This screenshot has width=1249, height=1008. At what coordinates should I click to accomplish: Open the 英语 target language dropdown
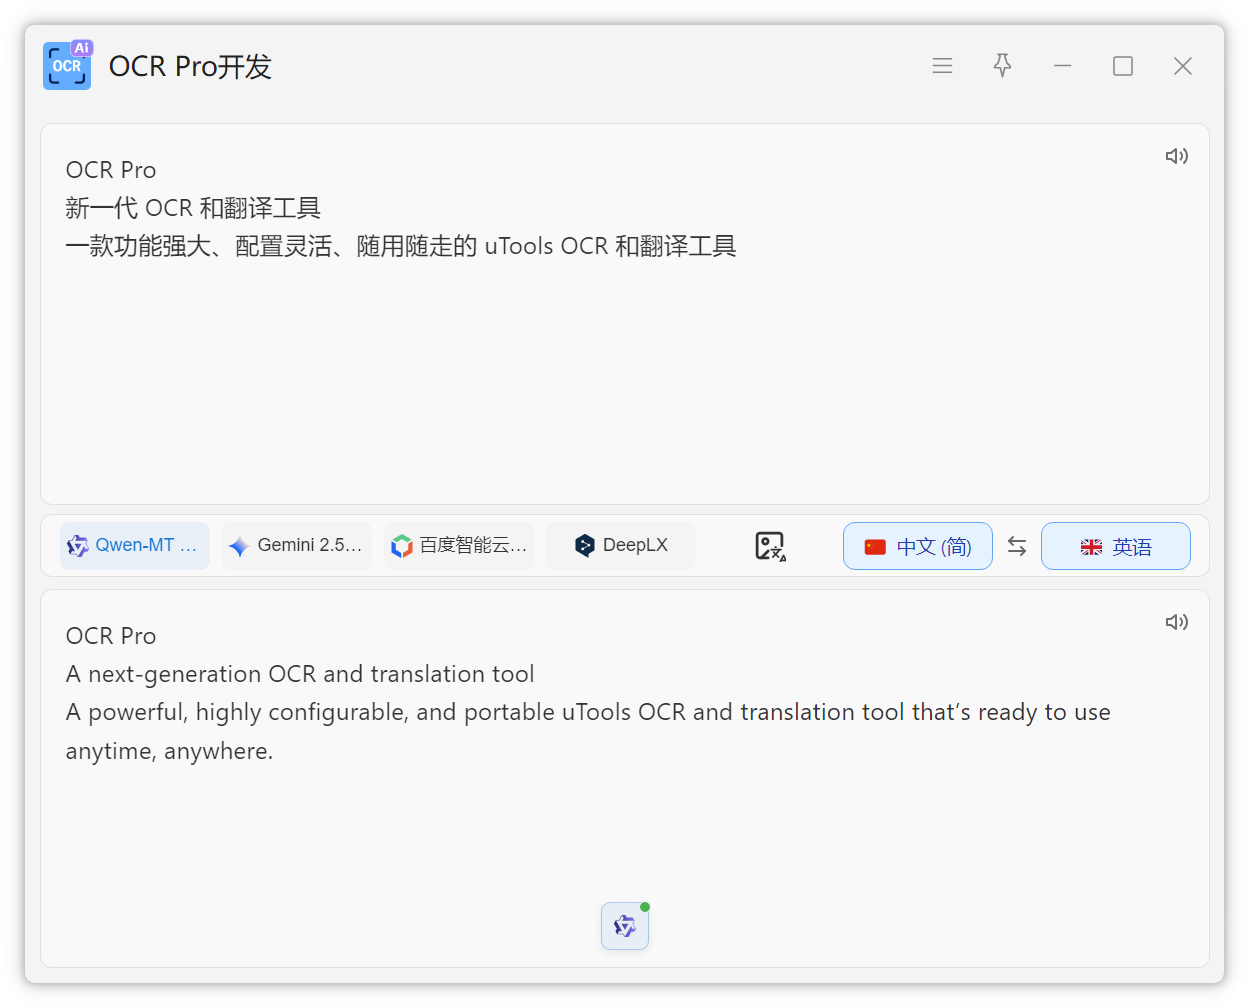pyautogui.click(x=1116, y=546)
